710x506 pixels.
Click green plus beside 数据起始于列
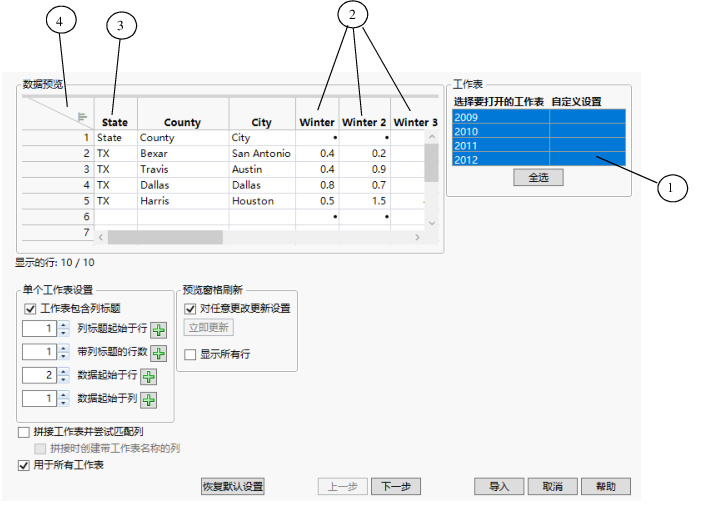(x=149, y=400)
